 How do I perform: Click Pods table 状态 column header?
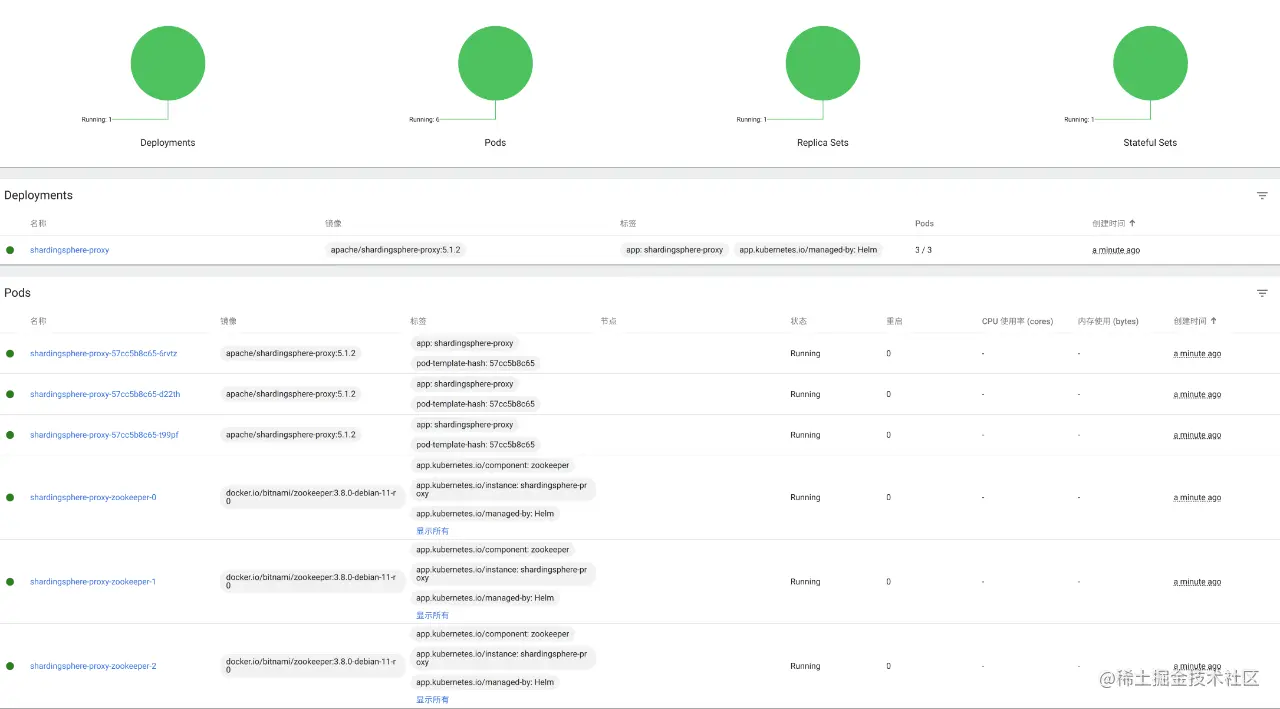pos(798,321)
